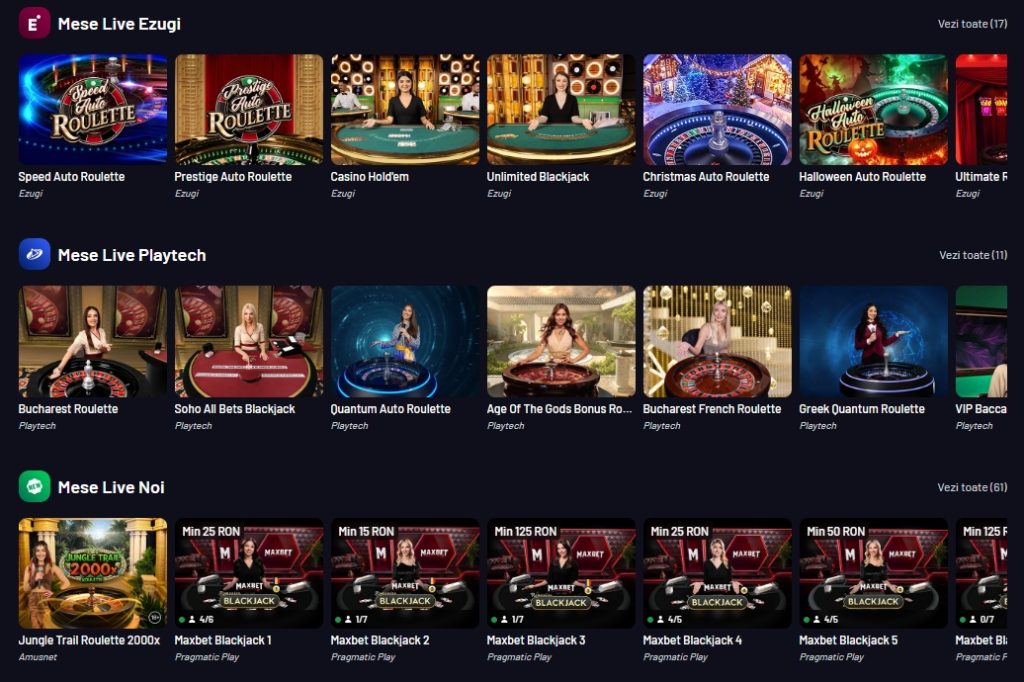Open the Maxbet Blackjack 2 thumbnail

pyautogui.click(x=405, y=573)
